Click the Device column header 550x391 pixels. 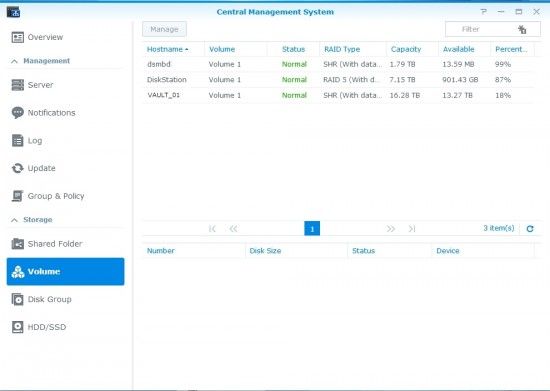(448, 251)
